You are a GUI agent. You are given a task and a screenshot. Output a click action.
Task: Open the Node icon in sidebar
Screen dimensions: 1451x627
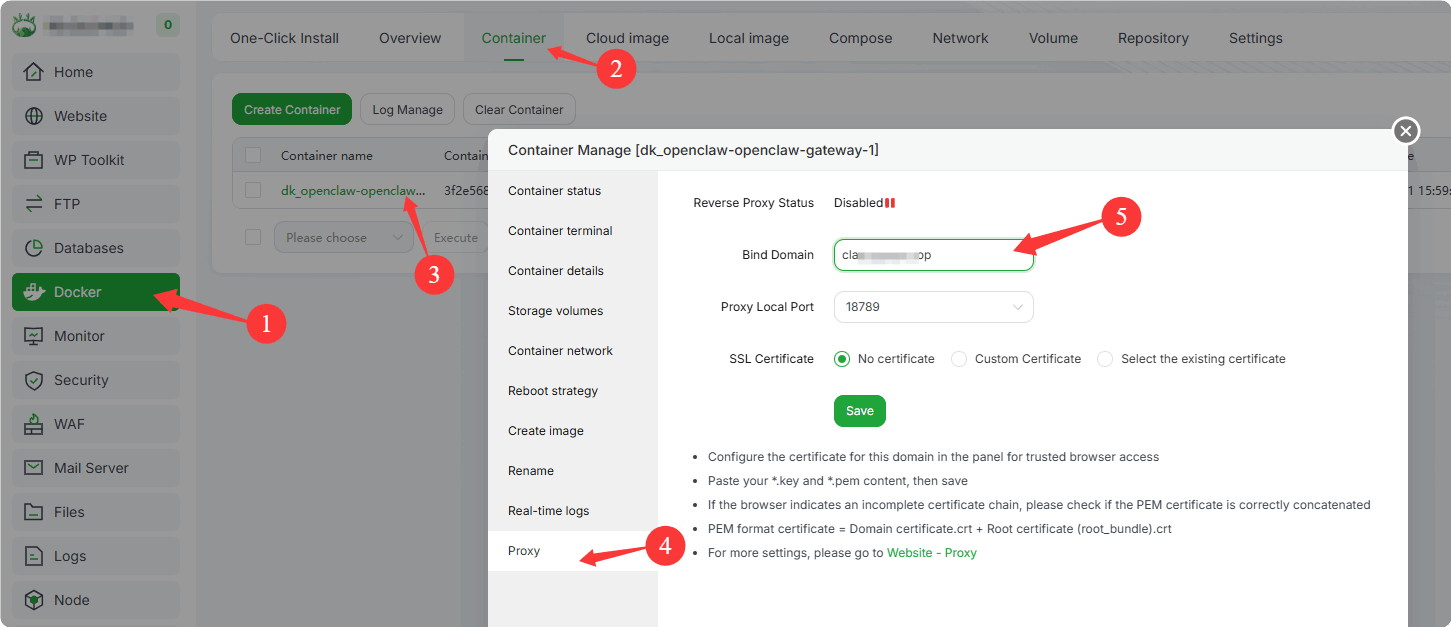34,600
